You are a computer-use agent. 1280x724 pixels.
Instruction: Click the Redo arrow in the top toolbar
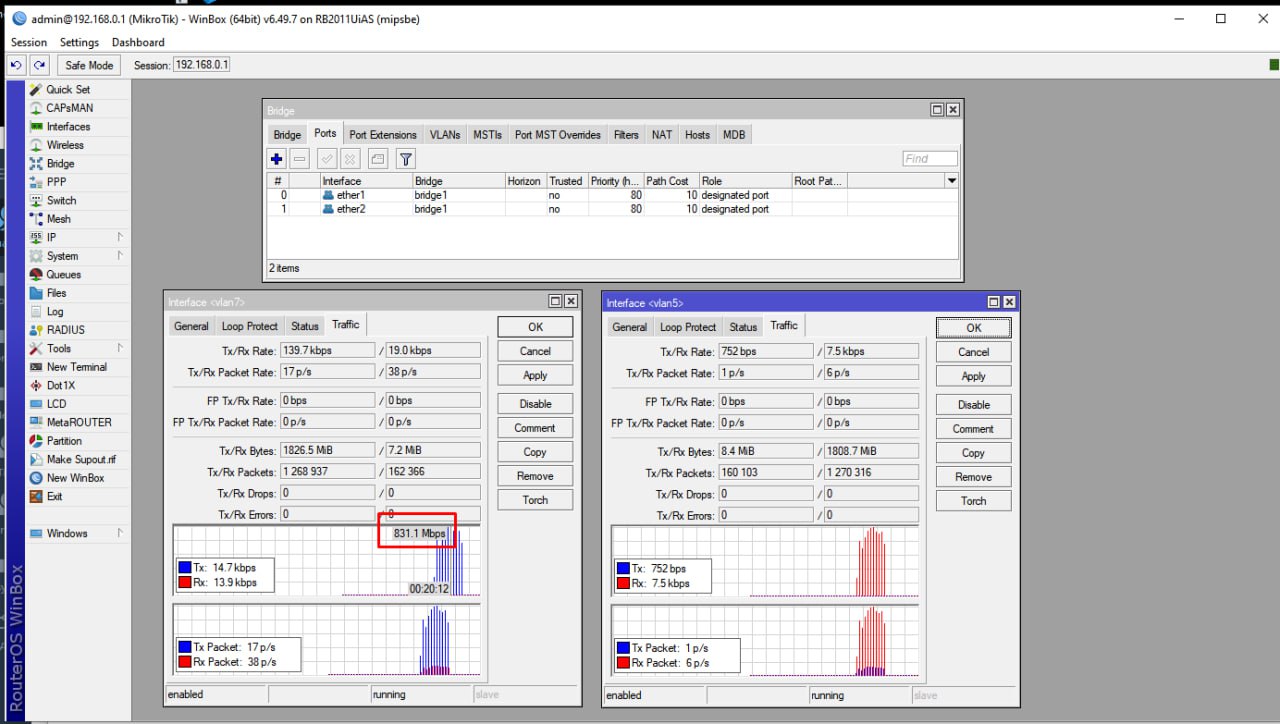[39, 65]
